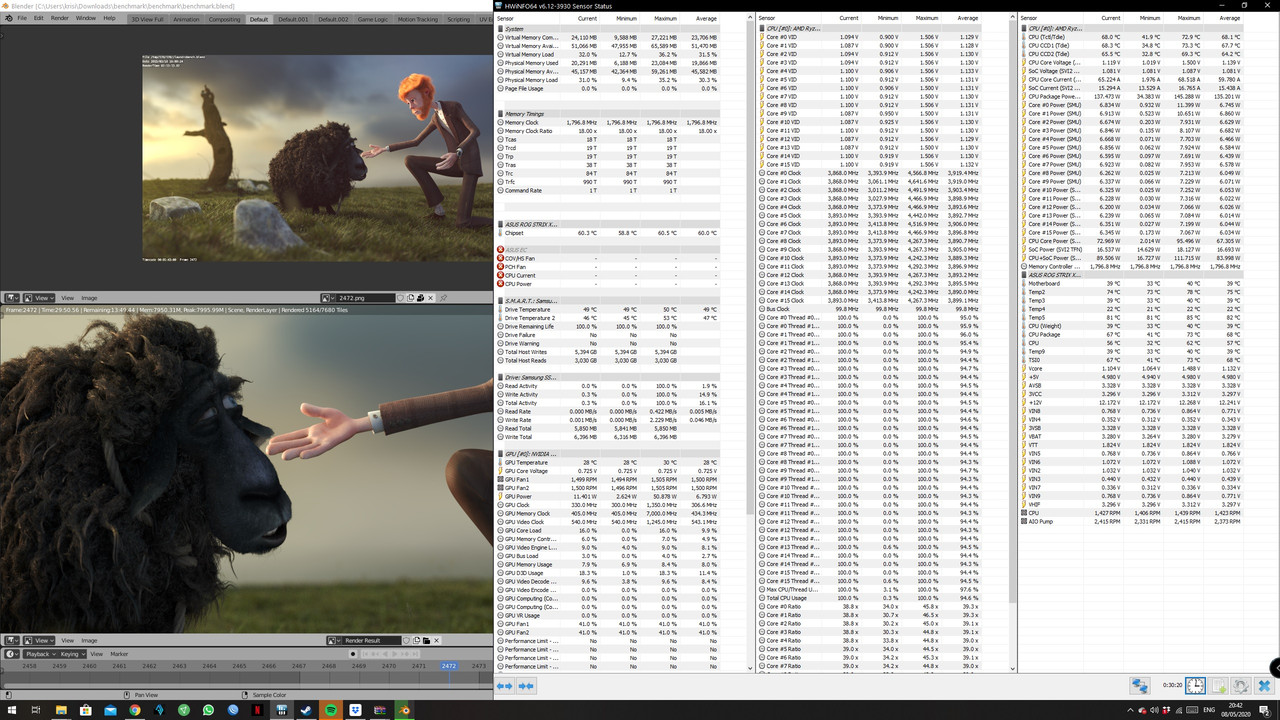Viewport: 1280px width, 720px height.
Task: Click the play animation button in timeline
Action: [x=395, y=654]
